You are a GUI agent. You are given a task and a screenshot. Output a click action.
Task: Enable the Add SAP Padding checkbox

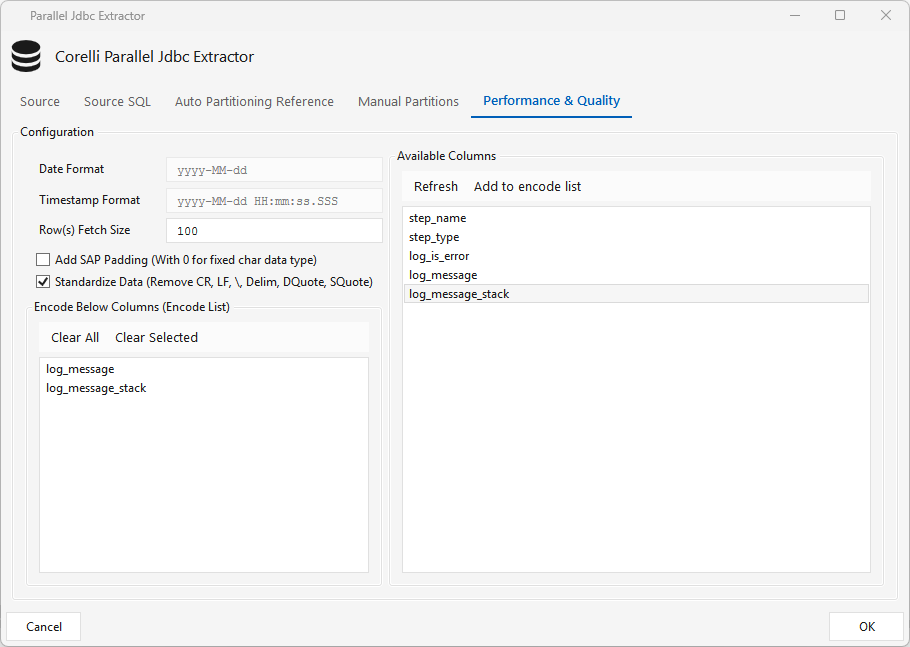coord(43,259)
